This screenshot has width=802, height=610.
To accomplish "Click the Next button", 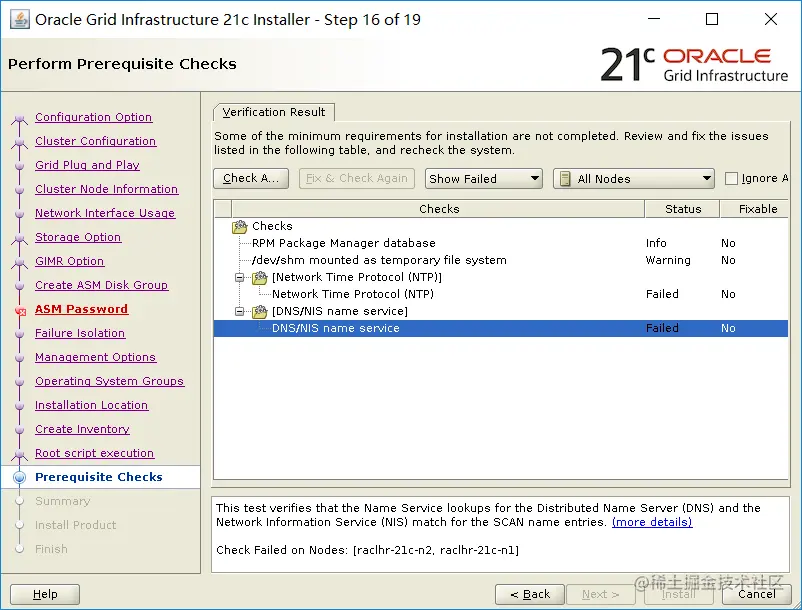I will [x=600, y=594].
